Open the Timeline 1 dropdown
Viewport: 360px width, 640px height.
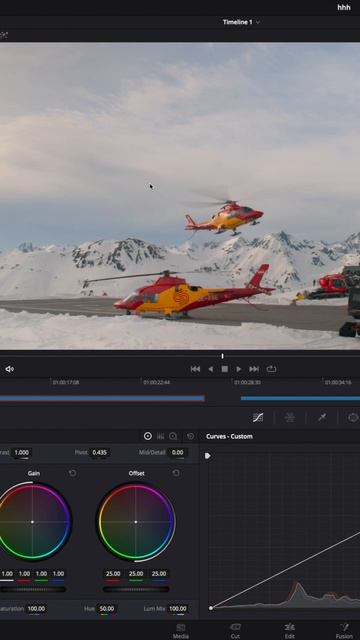[x=241, y=22]
